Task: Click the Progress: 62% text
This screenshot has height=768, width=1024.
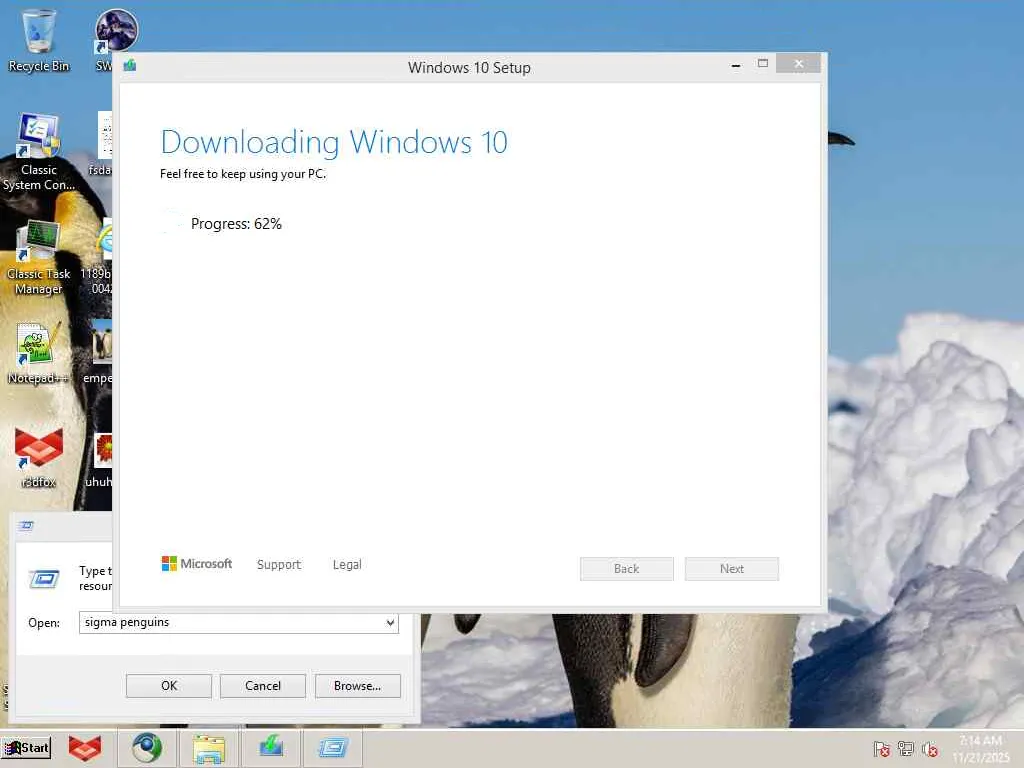Action: click(236, 224)
